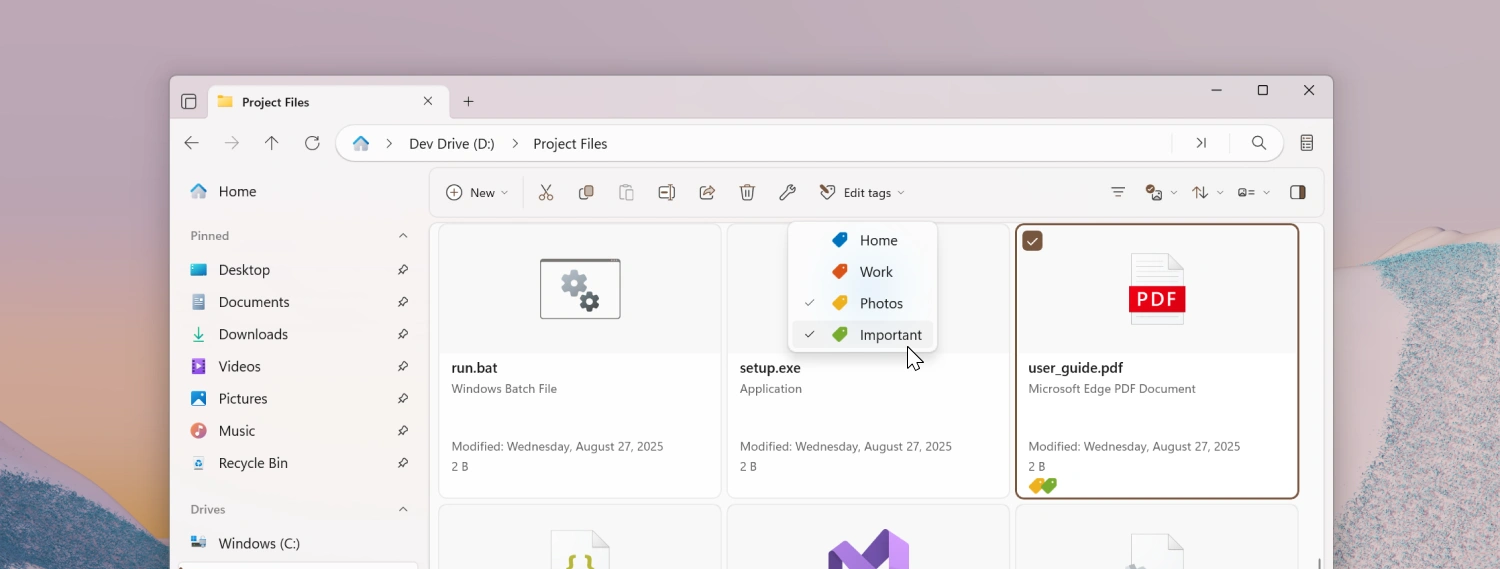Viewport: 1500px width, 569px height.
Task: Open Pictures in the sidebar
Action: click(298, 398)
